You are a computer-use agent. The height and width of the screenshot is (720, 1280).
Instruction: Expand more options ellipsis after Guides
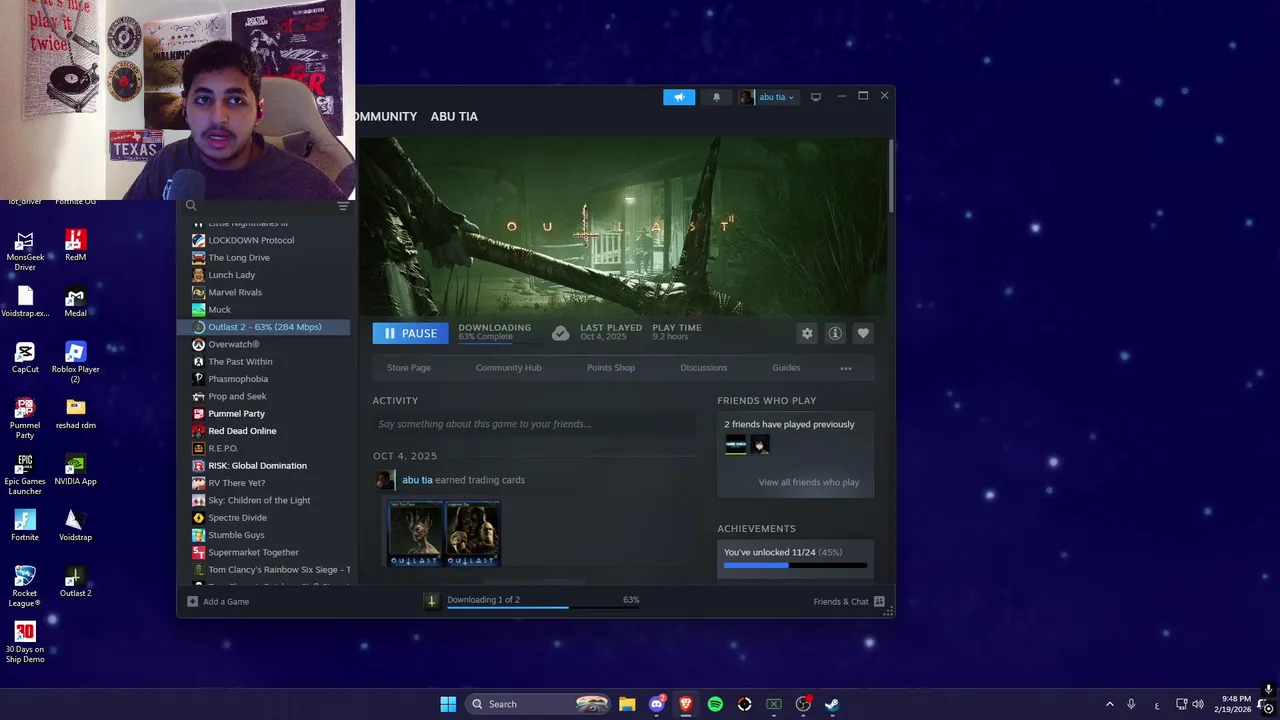click(846, 368)
